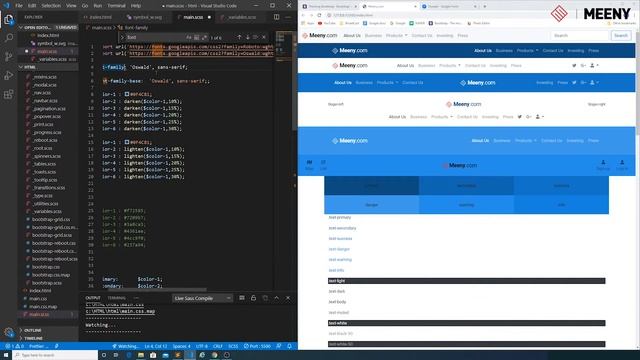Switch to the TERMINAL panel tab
Image resolution: width=640 pixels, height=360 pixels.
click(x=117, y=298)
